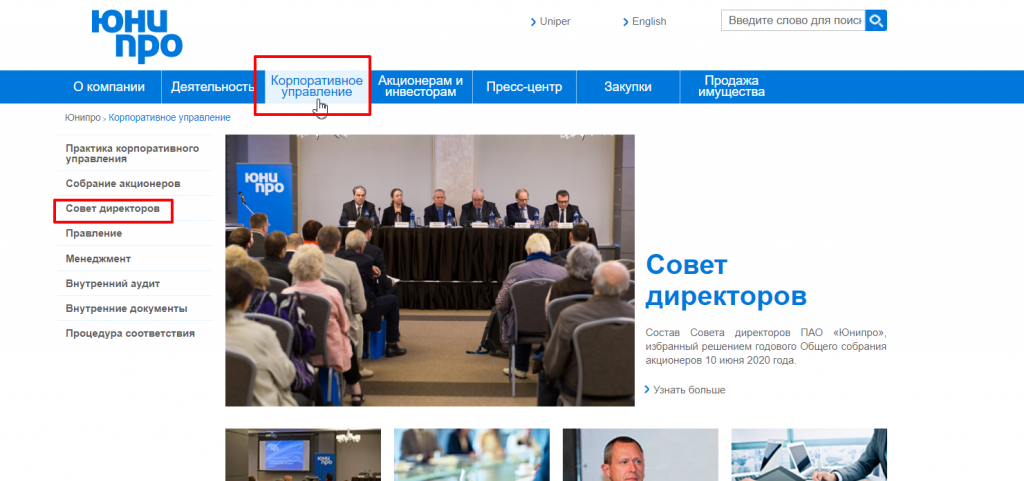1024x481 pixels.
Task: Open the Закупки menu item
Action: 627,87
